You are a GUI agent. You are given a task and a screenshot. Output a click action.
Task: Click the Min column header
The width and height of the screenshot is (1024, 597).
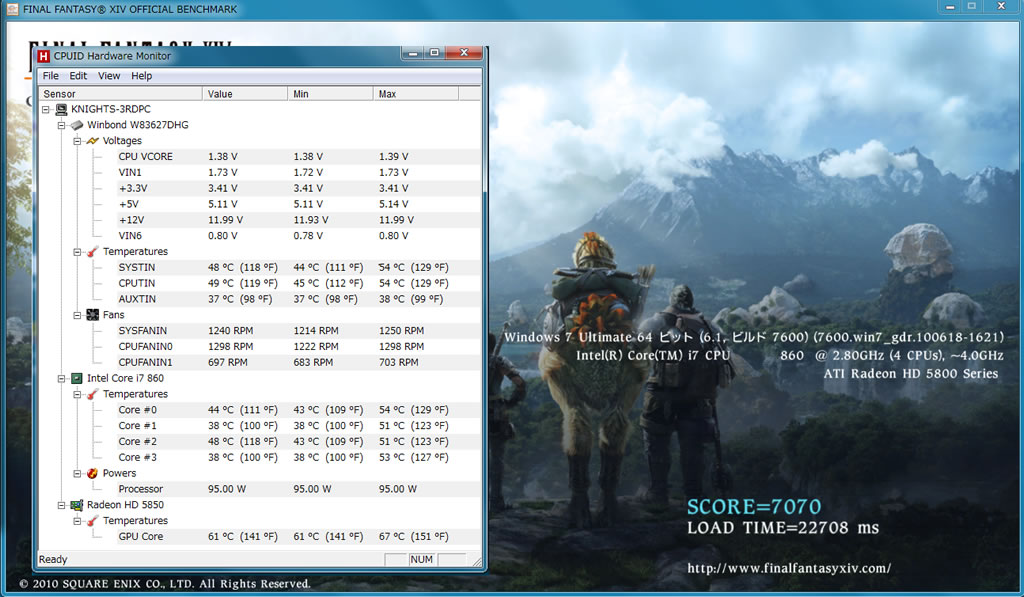click(330, 94)
